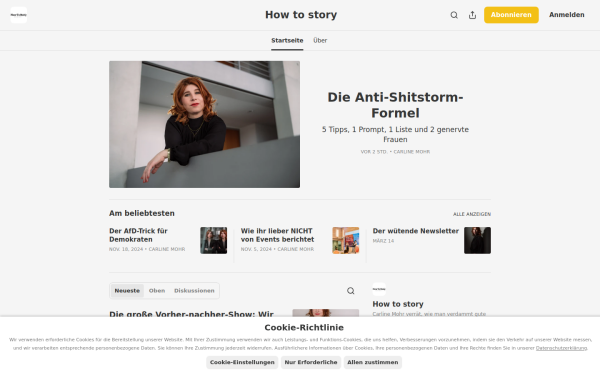The width and height of the screenshot is (600, 375).
Task: Click the Am beliebtesten heading
Action: tap(142, 214)
